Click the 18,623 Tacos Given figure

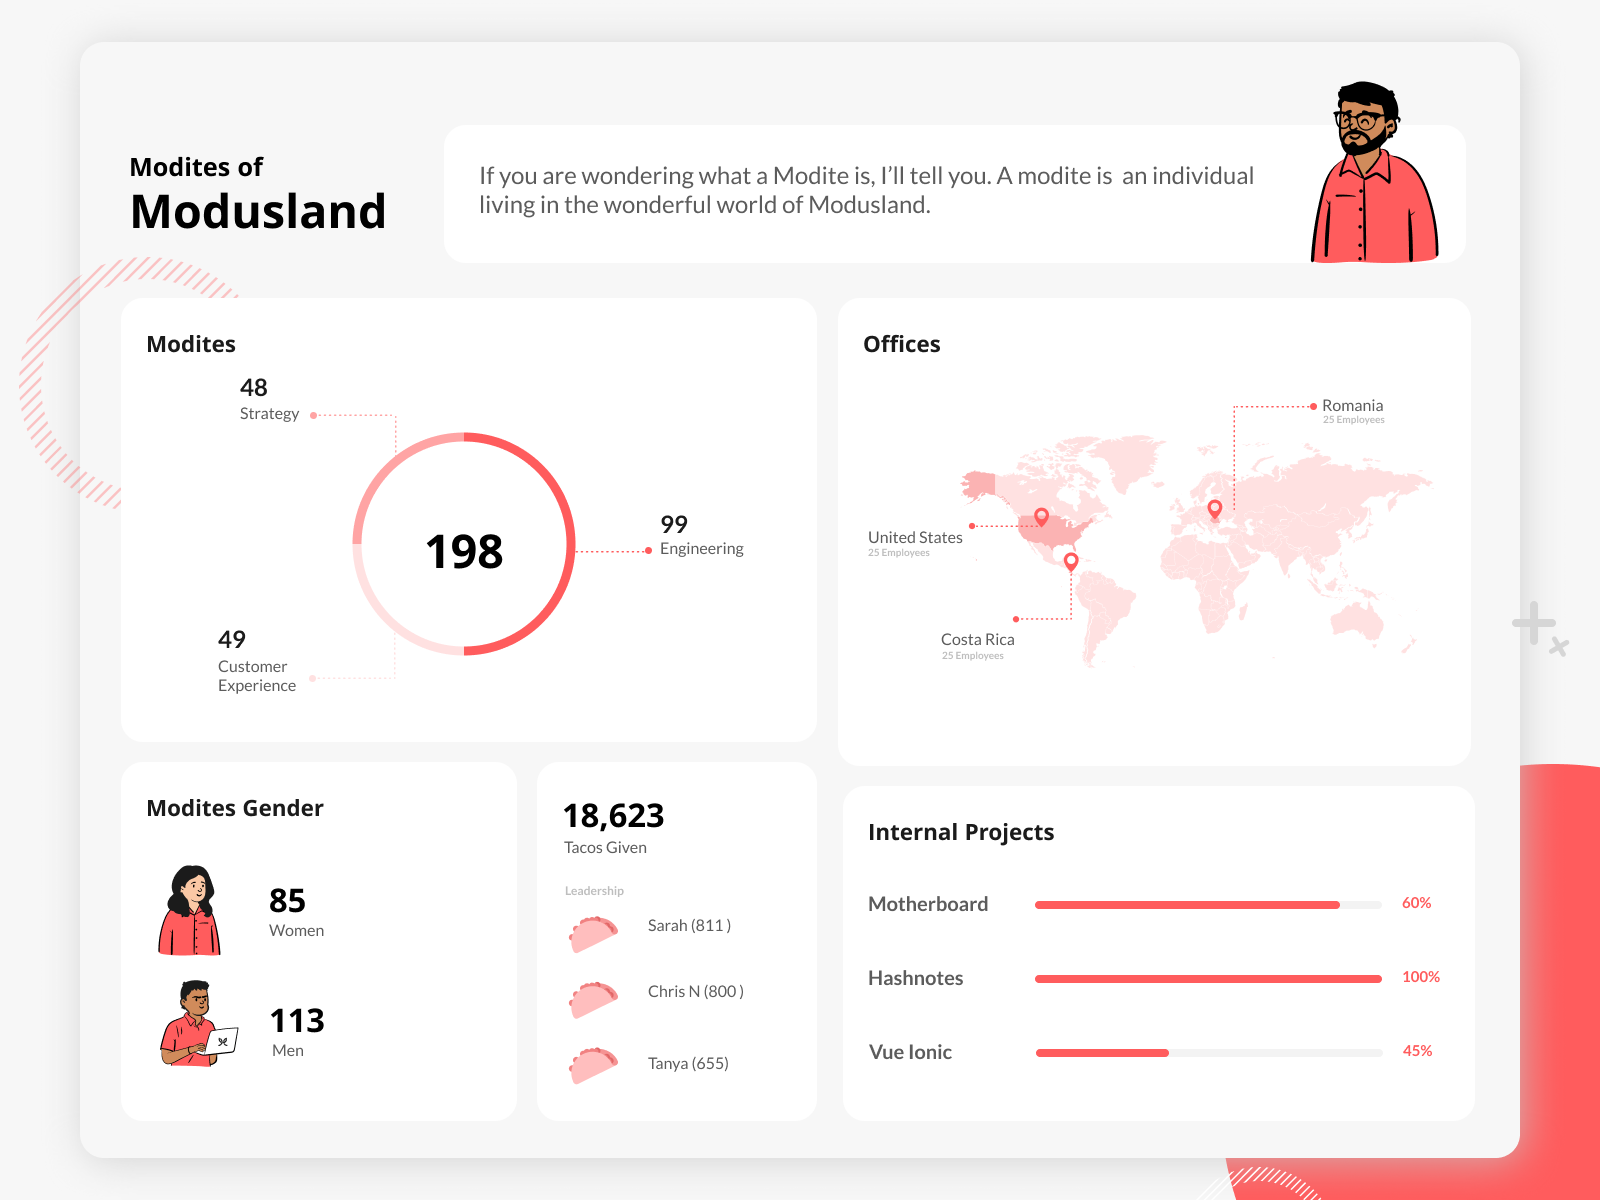[x=613, y=827]
